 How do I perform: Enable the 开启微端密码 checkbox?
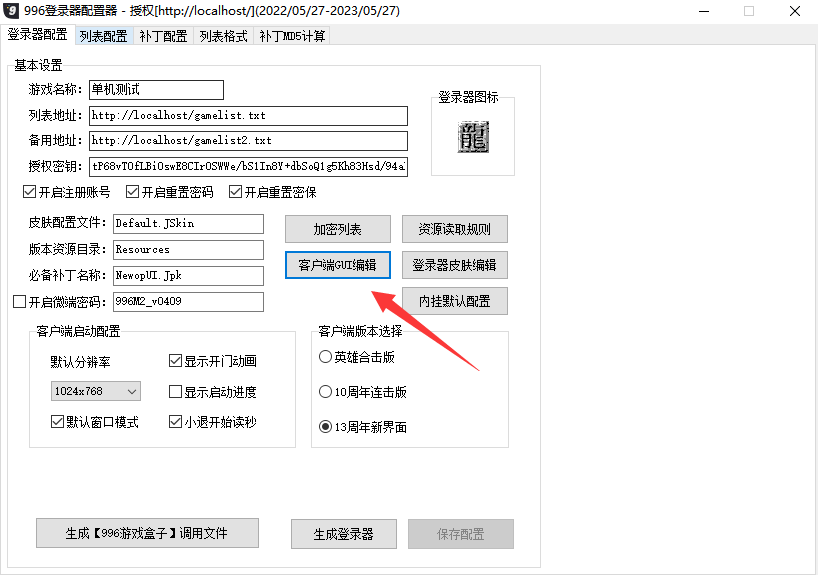(19, 301)
